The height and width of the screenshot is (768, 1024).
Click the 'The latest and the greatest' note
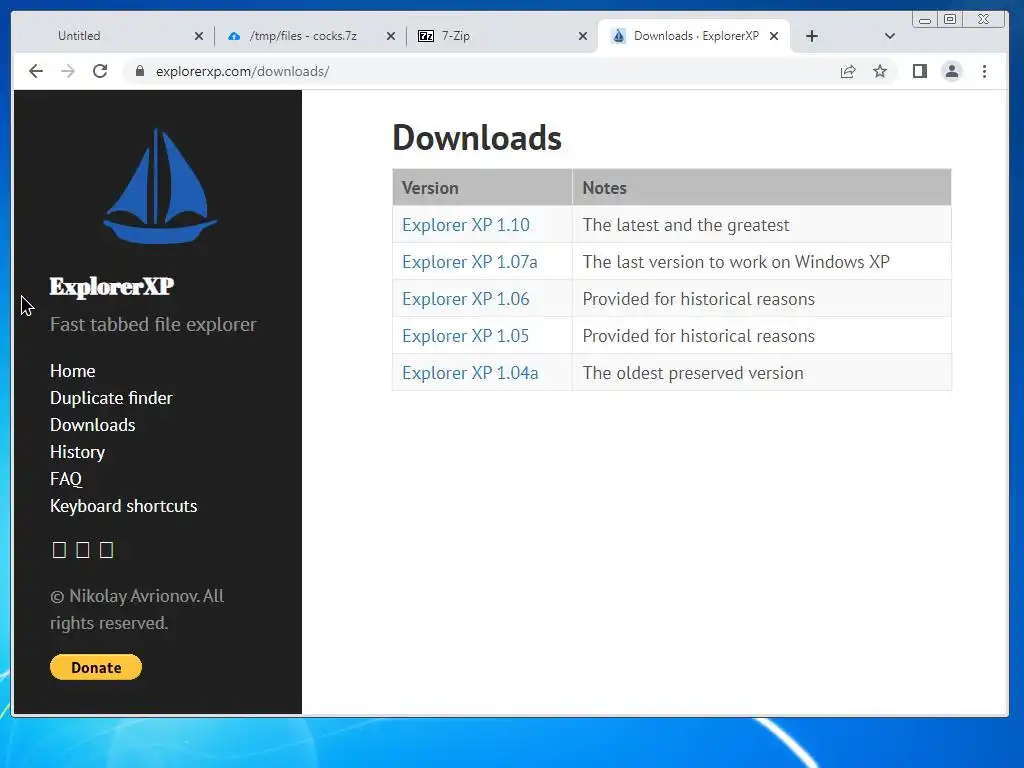point(686,225)
